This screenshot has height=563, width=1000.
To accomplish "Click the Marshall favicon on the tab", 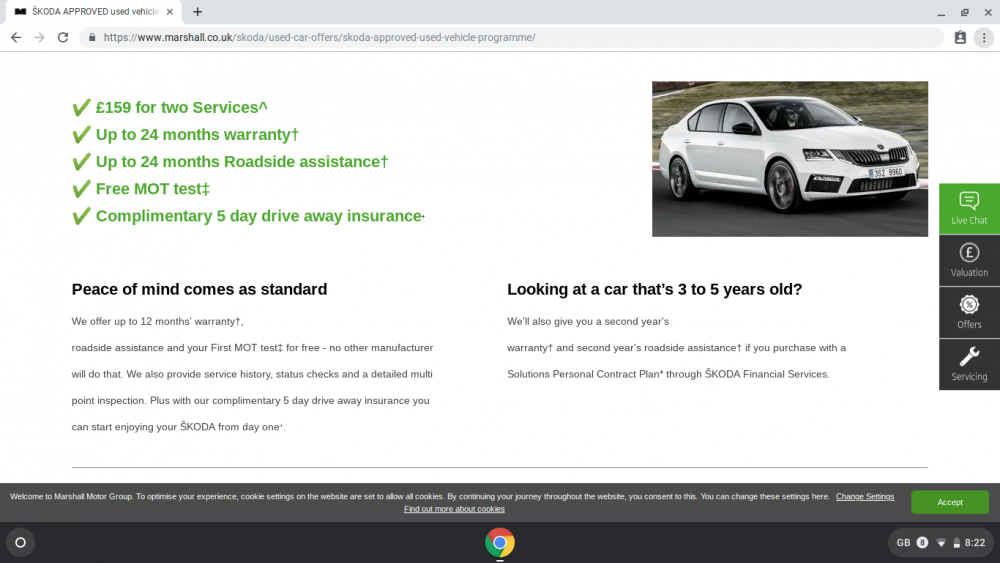I will [x=20, y=11].
